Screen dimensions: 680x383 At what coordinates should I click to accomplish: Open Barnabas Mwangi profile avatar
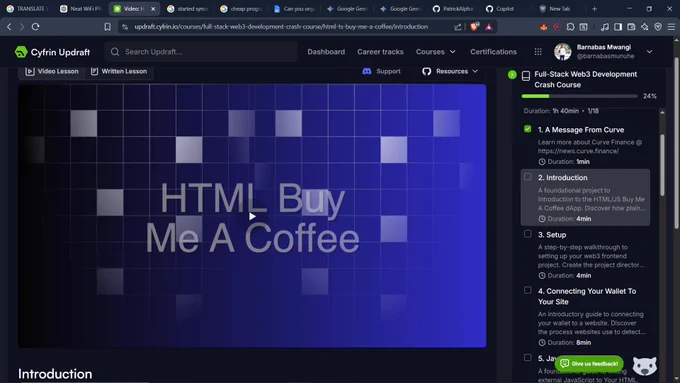pyautogui.click(x=562, y=52)
